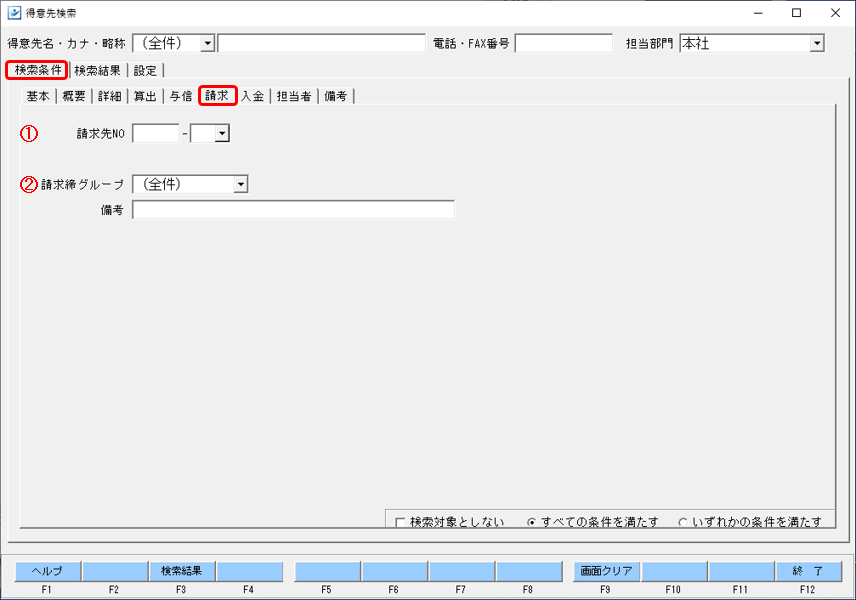Maximize the 得意先検索 window
856x600 pixels.
(x=796, y=13)
